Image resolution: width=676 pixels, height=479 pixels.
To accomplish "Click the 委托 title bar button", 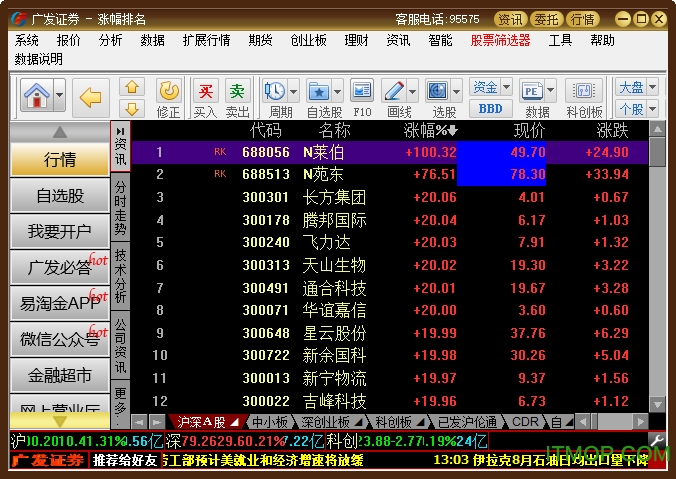I will point(546,19).
